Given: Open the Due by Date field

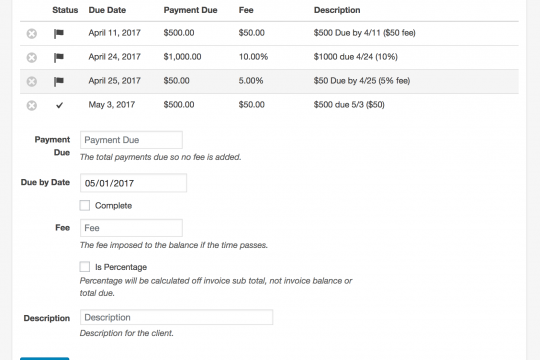Looking at the screenshot, I should [x=133, y=183].
